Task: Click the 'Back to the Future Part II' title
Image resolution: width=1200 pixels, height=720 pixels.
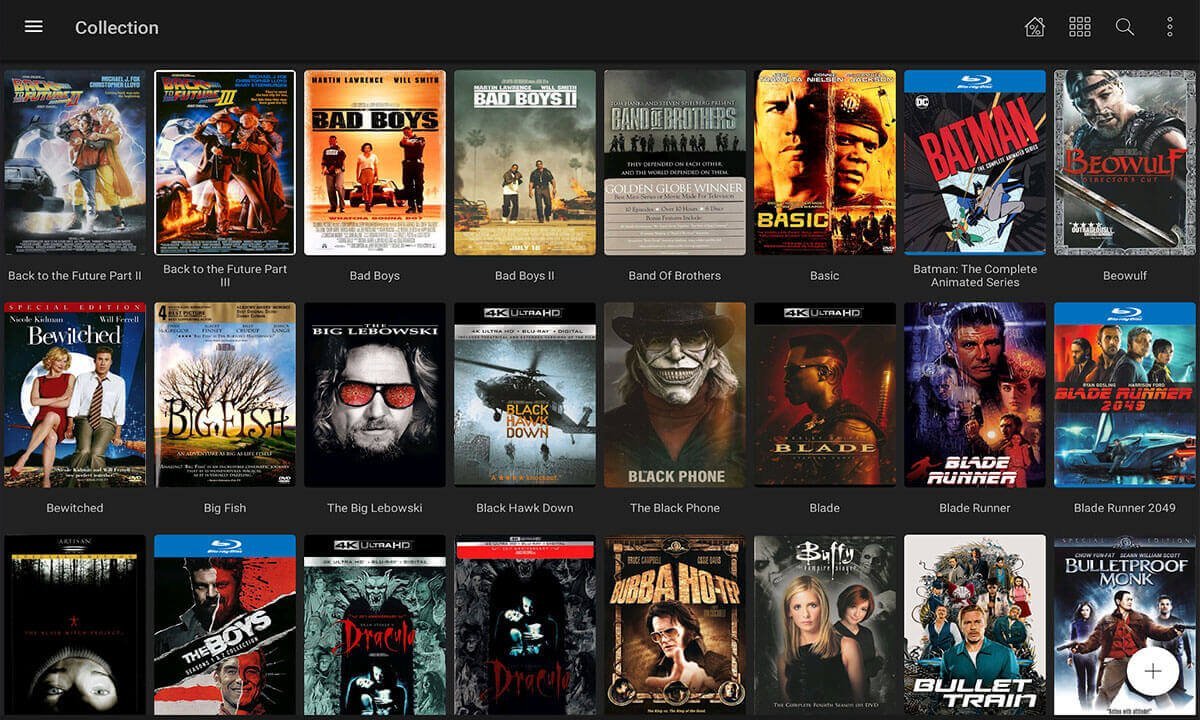Action: [75, 276]
